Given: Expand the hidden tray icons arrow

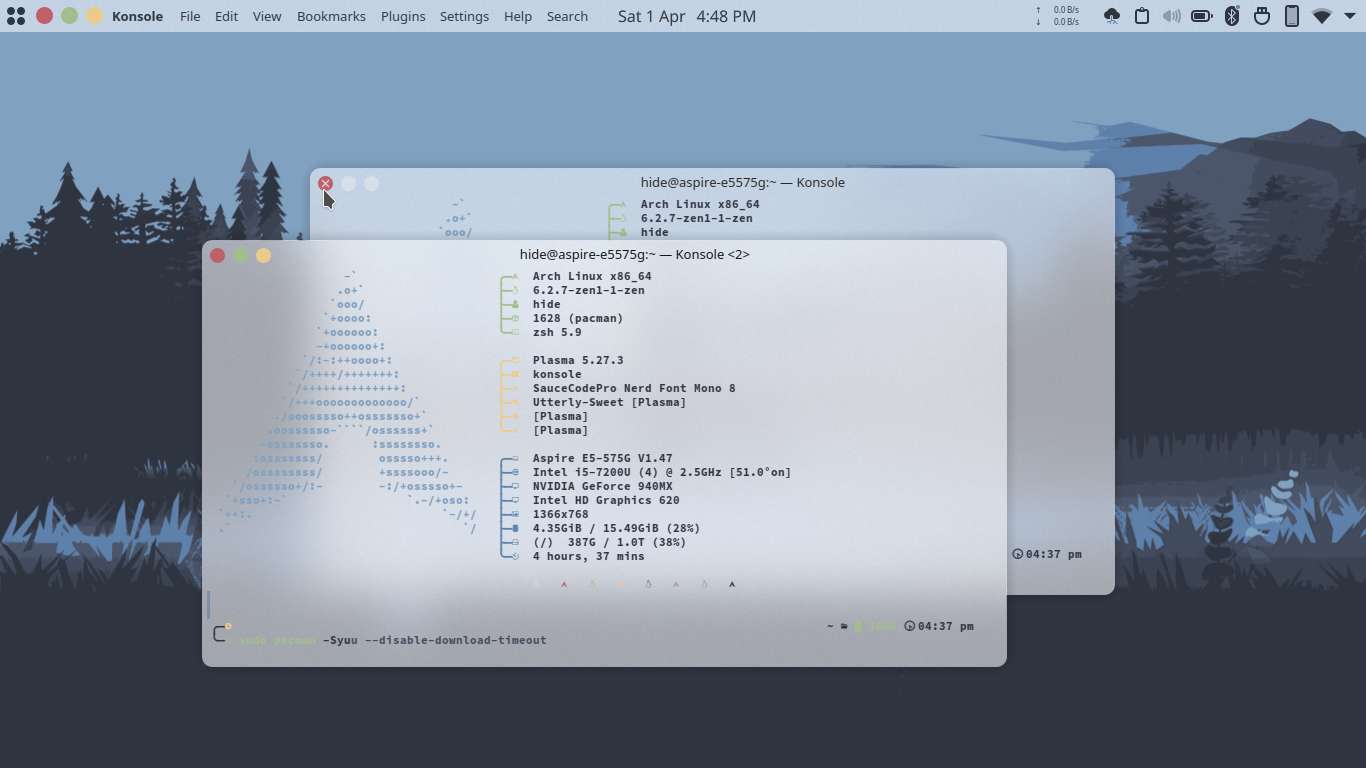Looking at the screenshot, I should pyautogui.click(x=1349, y=16).
